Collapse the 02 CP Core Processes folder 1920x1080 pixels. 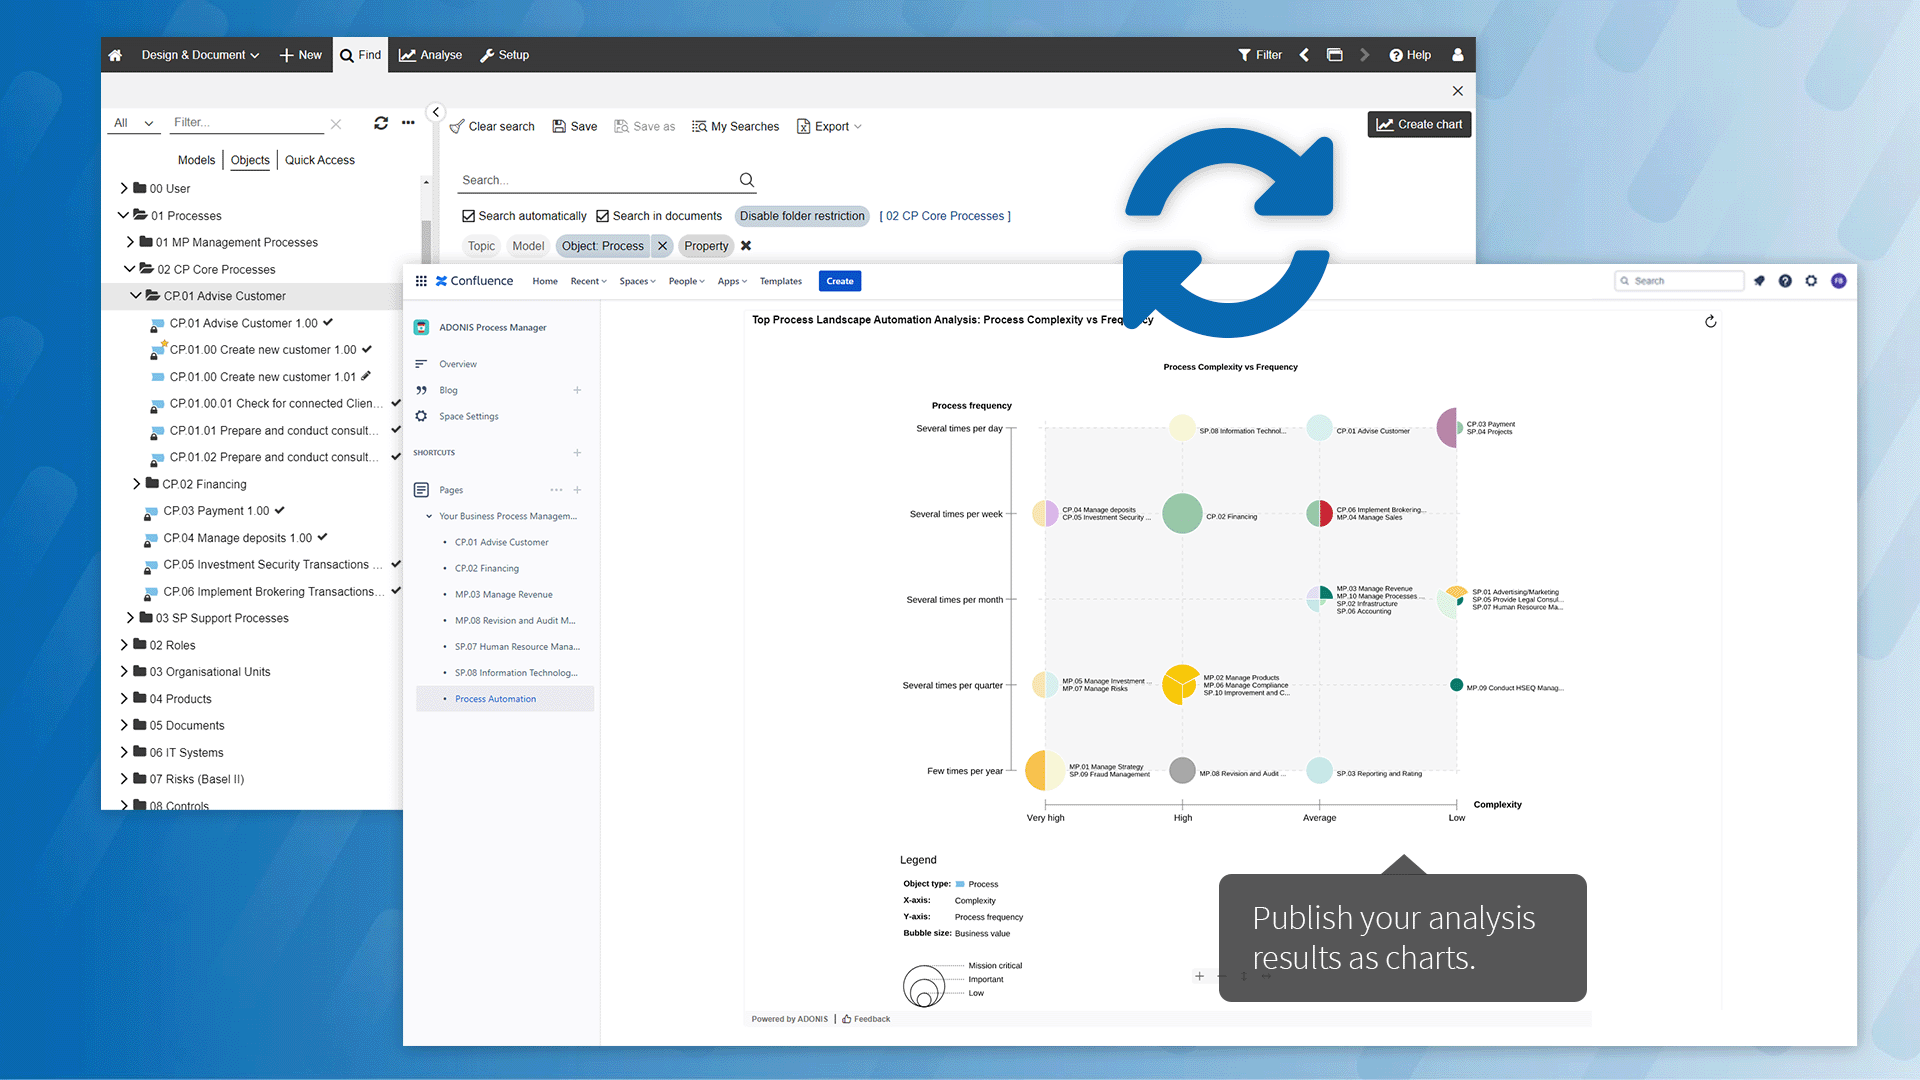129,269
